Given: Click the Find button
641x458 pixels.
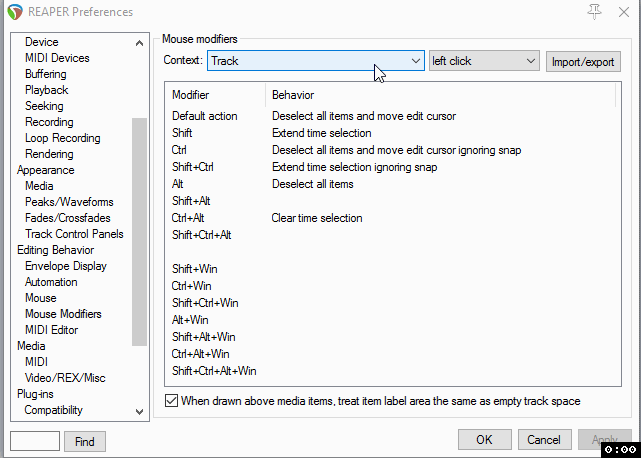Looking at the screenshot, I should [x=85, y=441].
